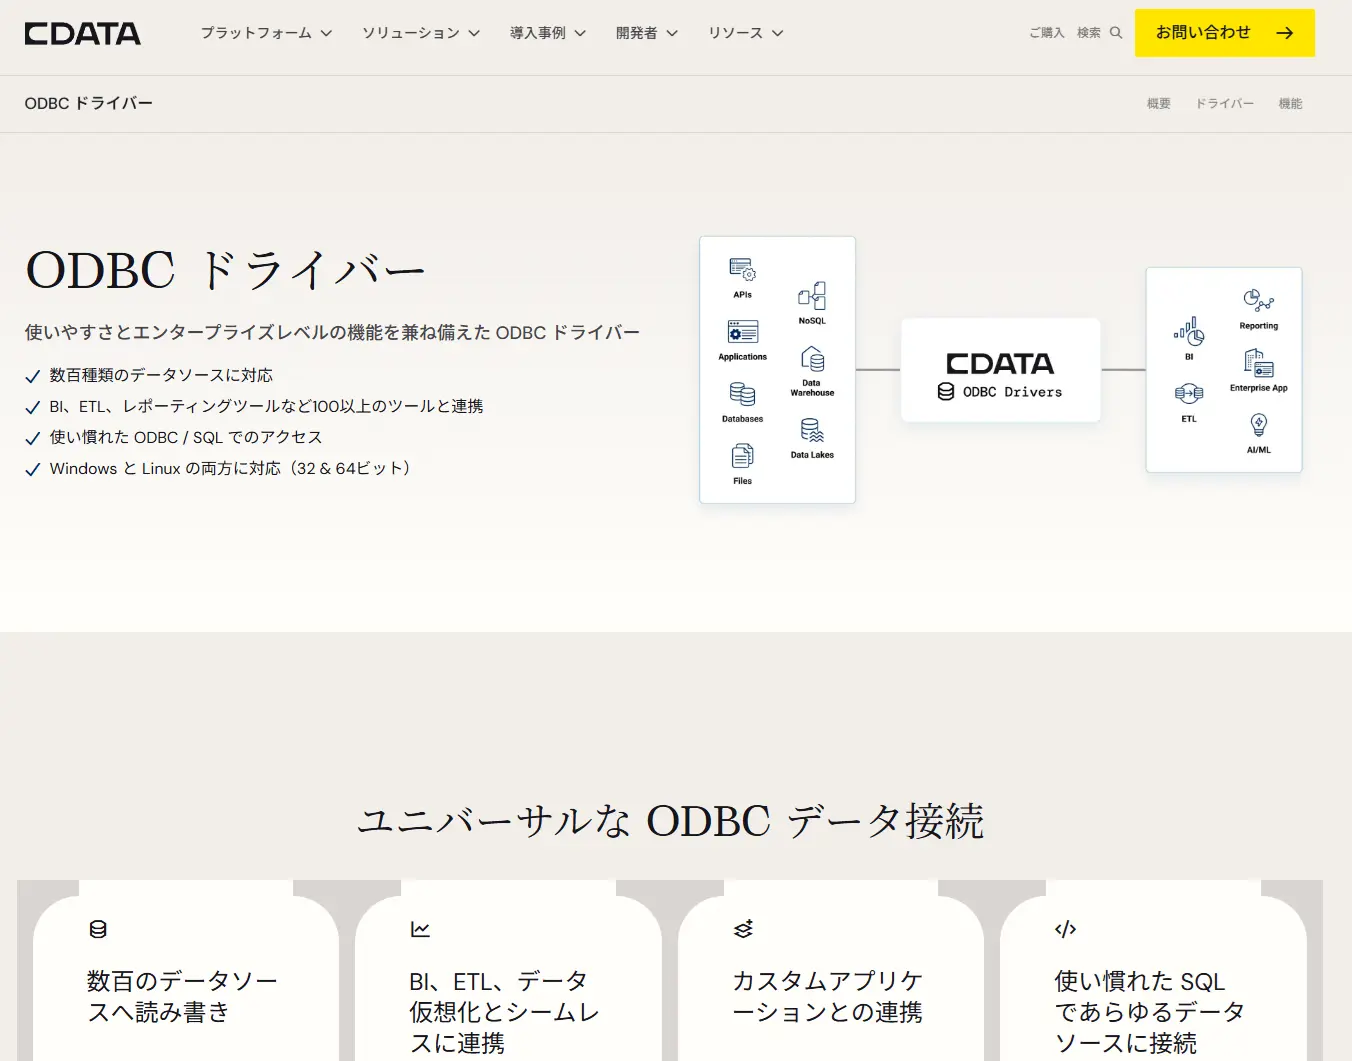
Task: Click the NoSQL icon in diagram
Action: pos(812,295)
